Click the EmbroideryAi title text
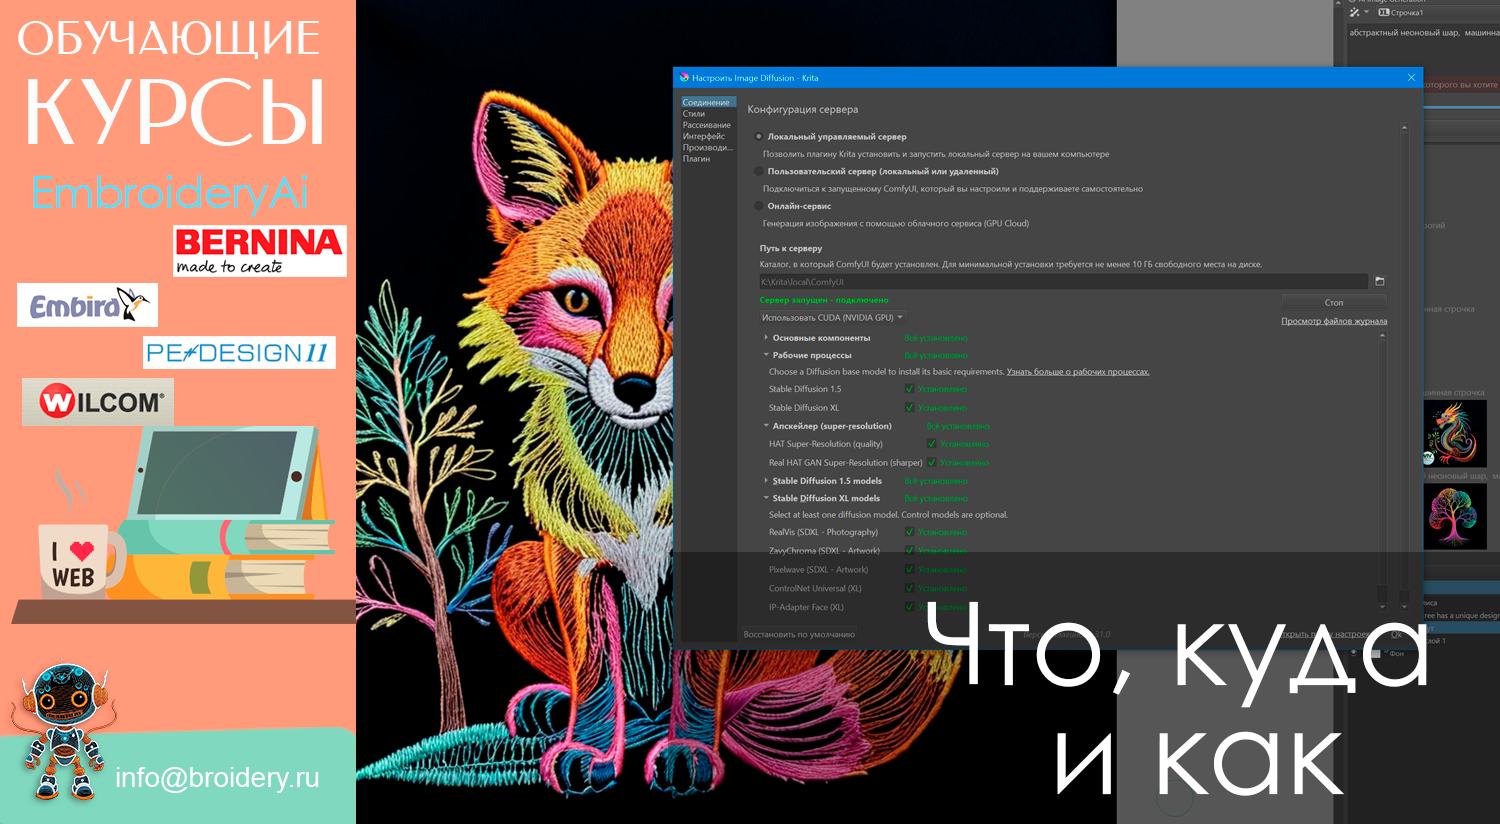The height and width of the screenshot is (824, 1500). click(x=169, y=193)
